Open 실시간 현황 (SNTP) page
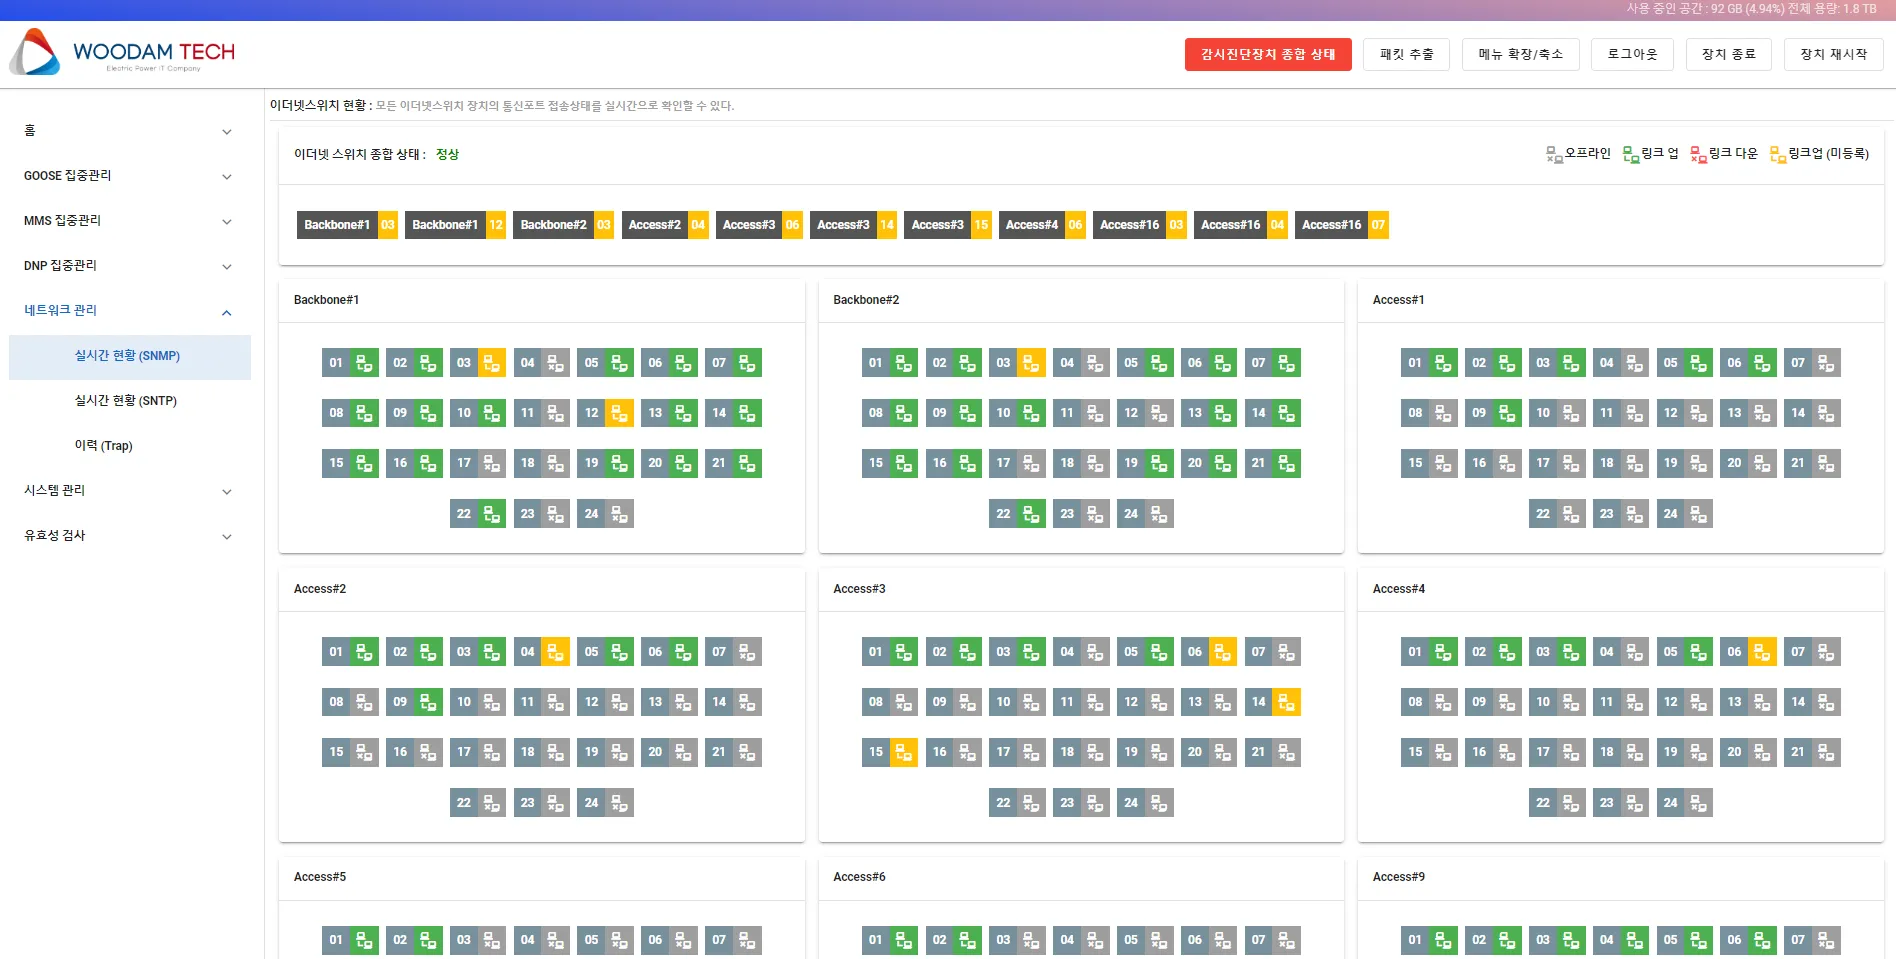 [x=126, y=401]
